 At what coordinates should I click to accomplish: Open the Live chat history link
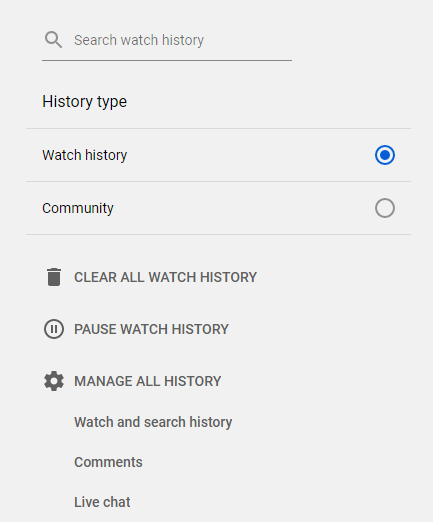(102, 502)
